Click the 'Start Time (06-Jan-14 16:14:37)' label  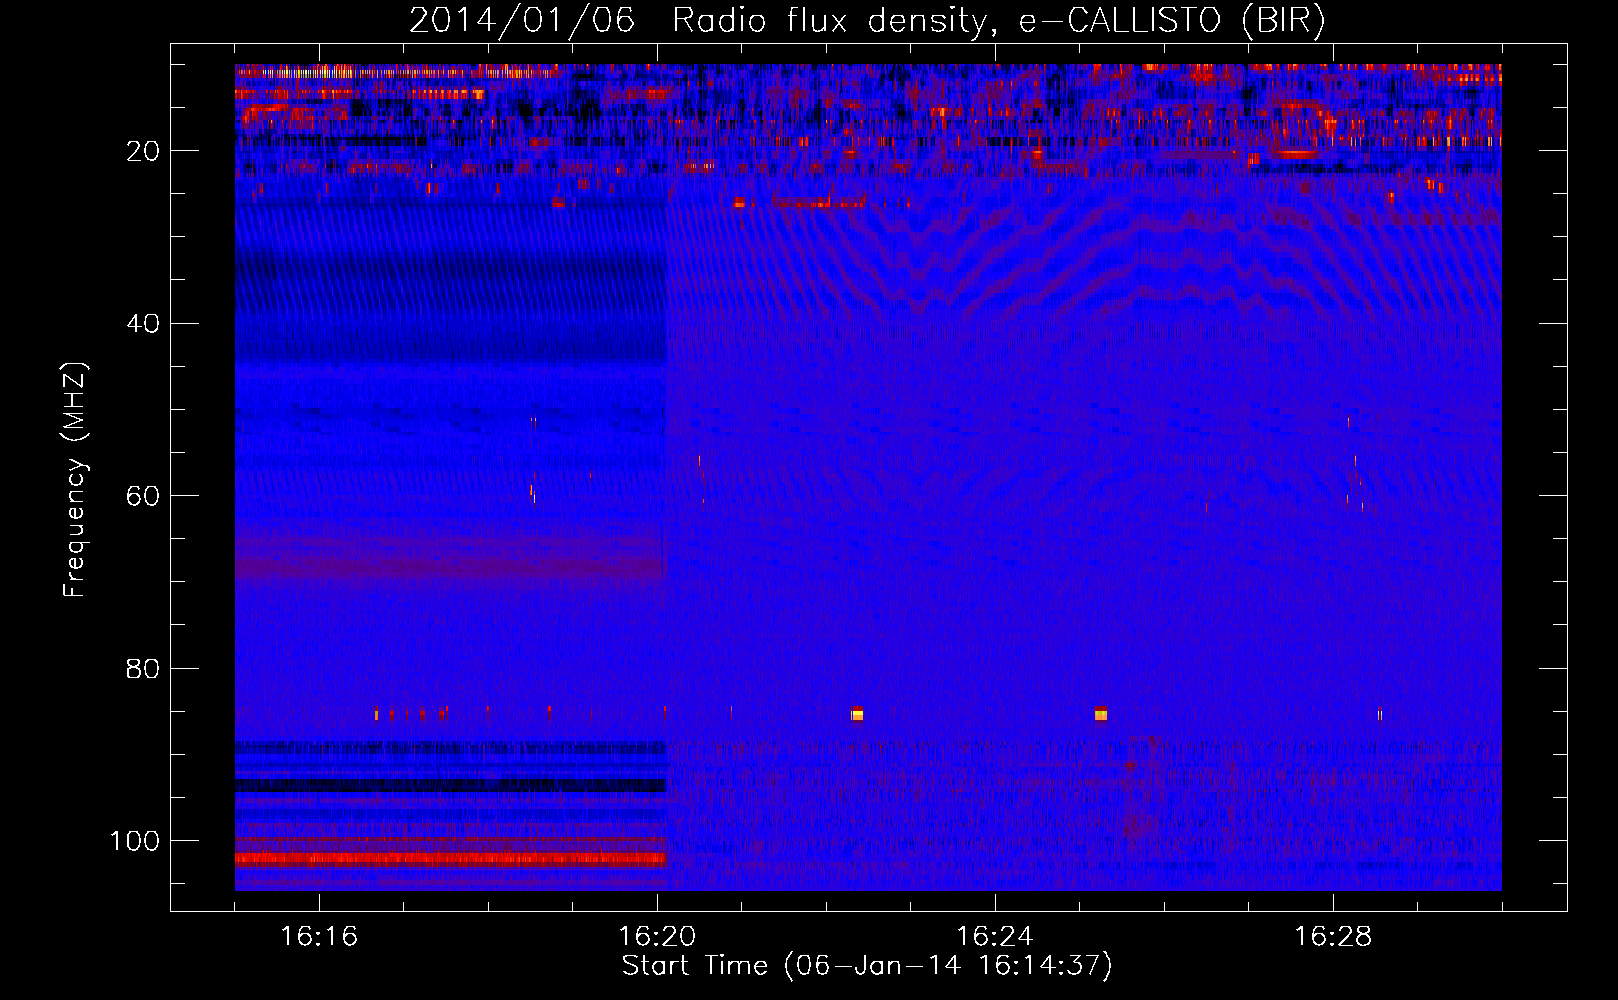(867, 966)
